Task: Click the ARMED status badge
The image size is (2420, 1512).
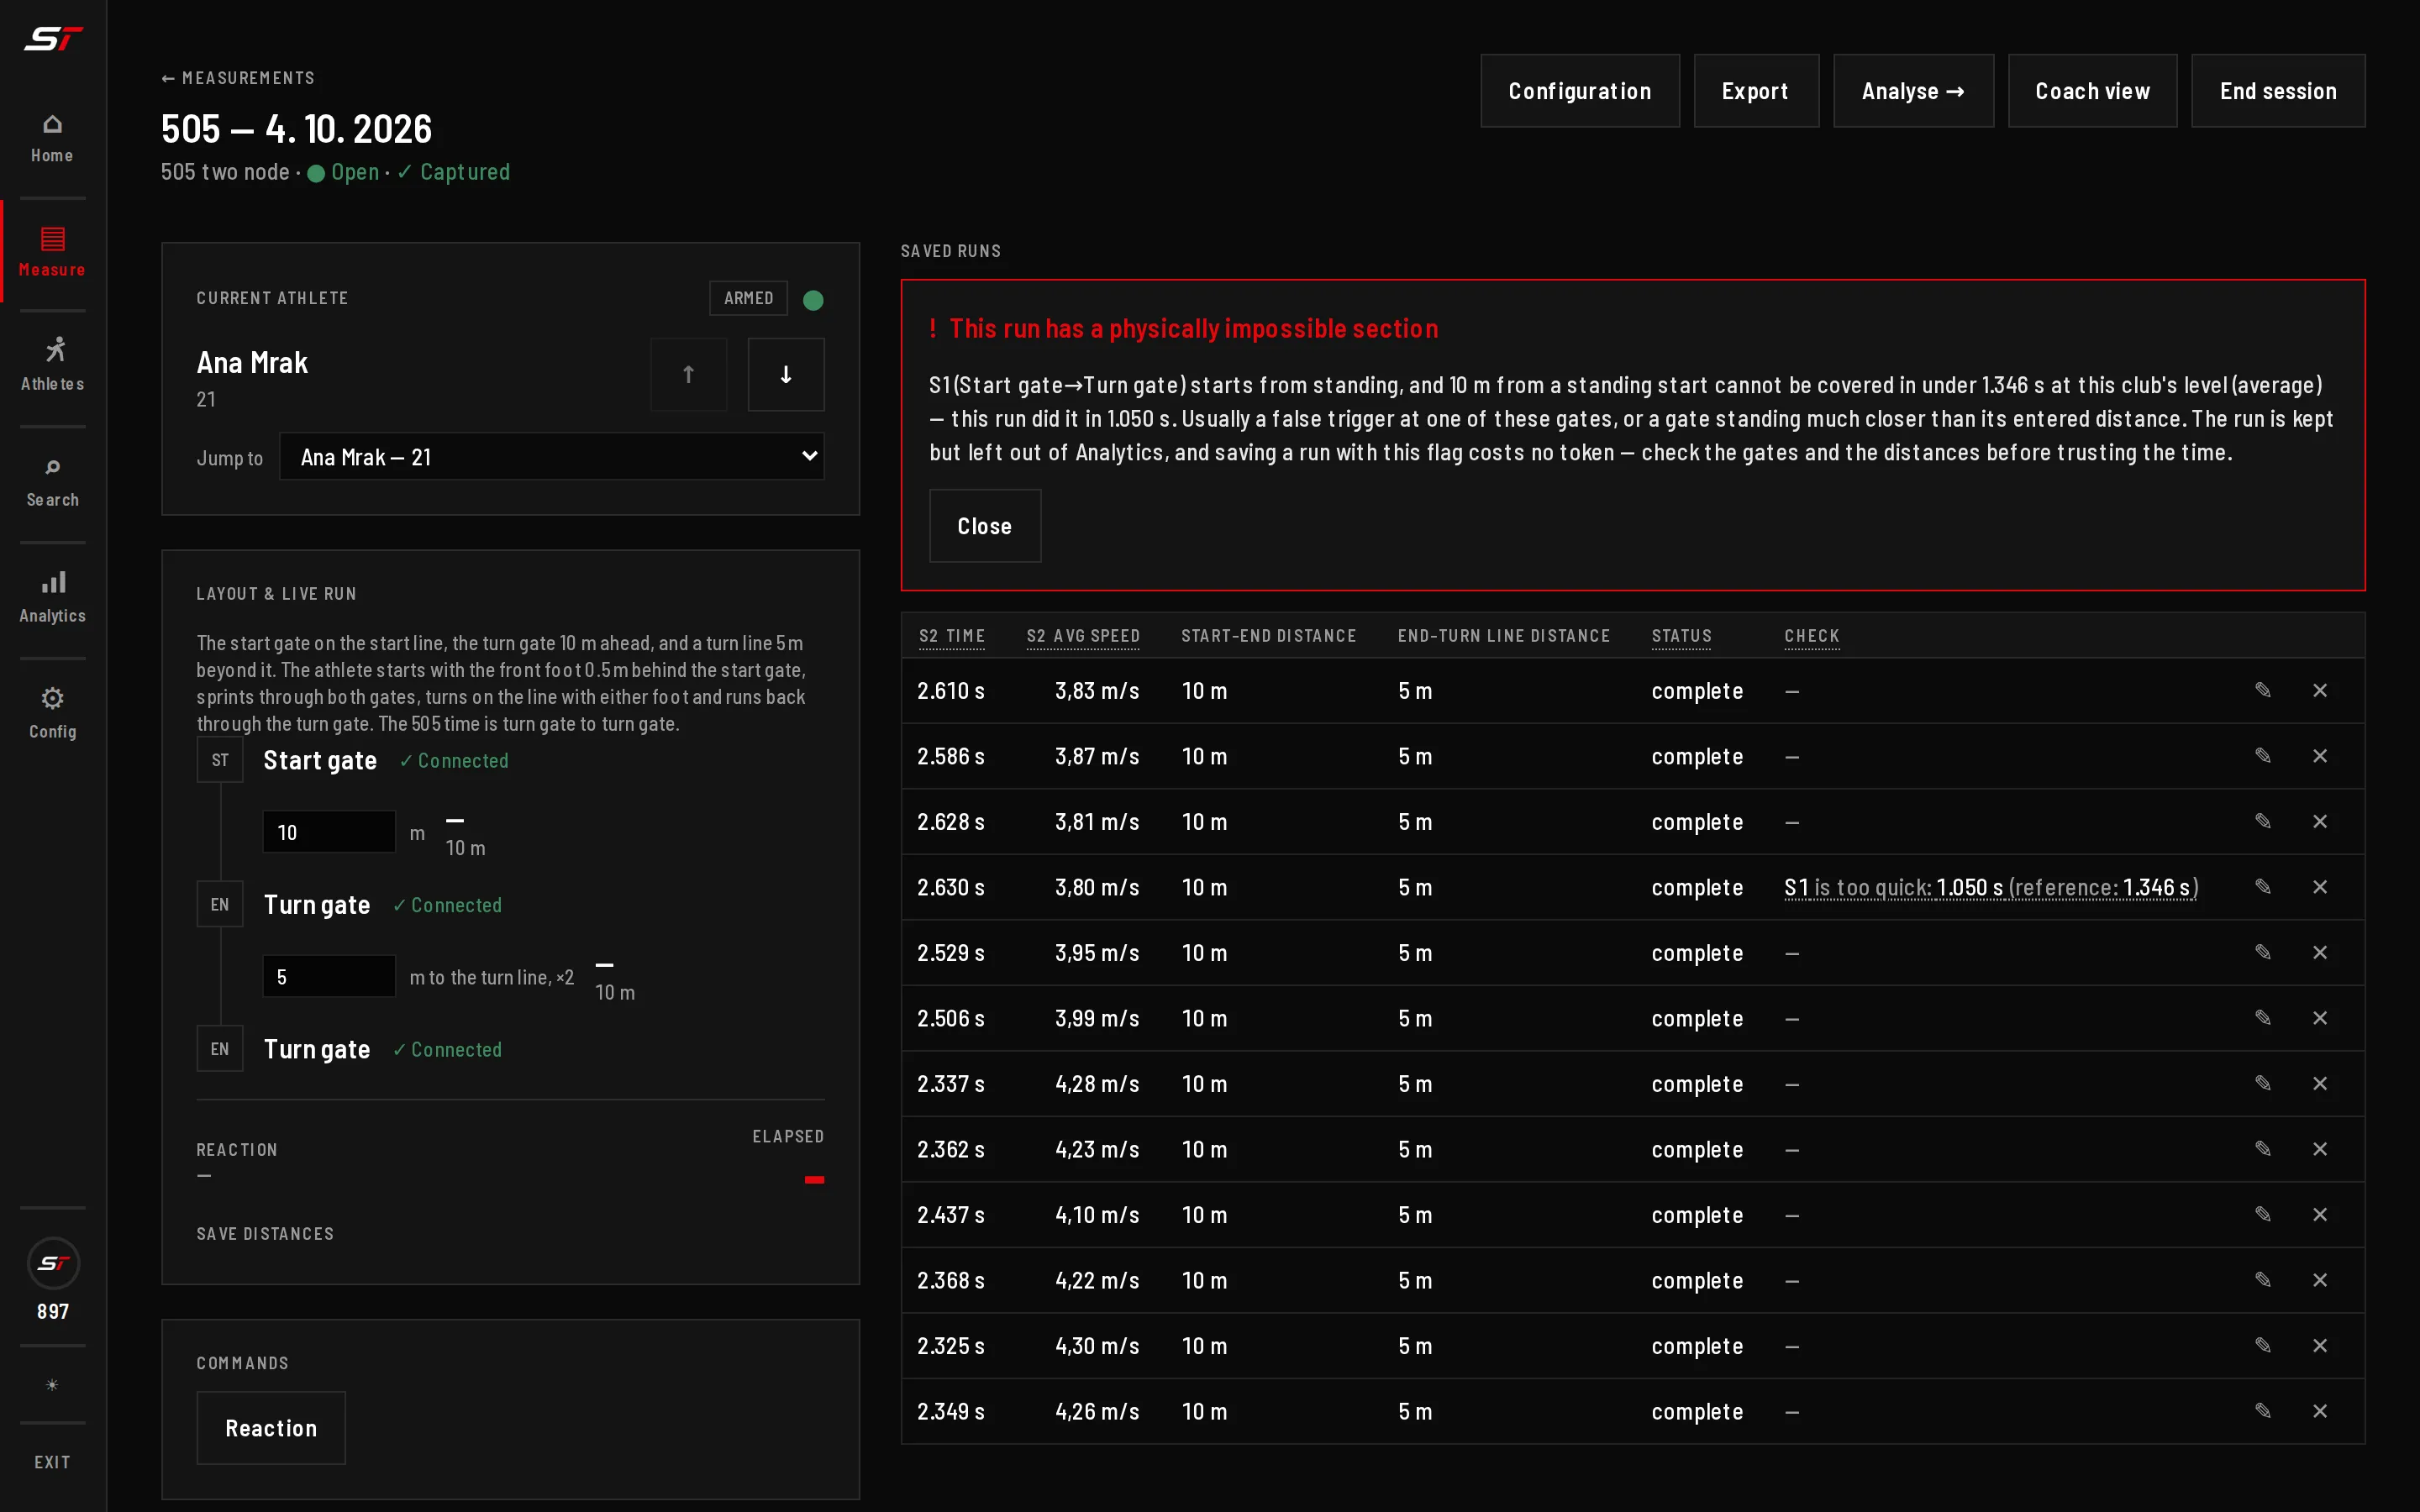Action: pos(748,298)
